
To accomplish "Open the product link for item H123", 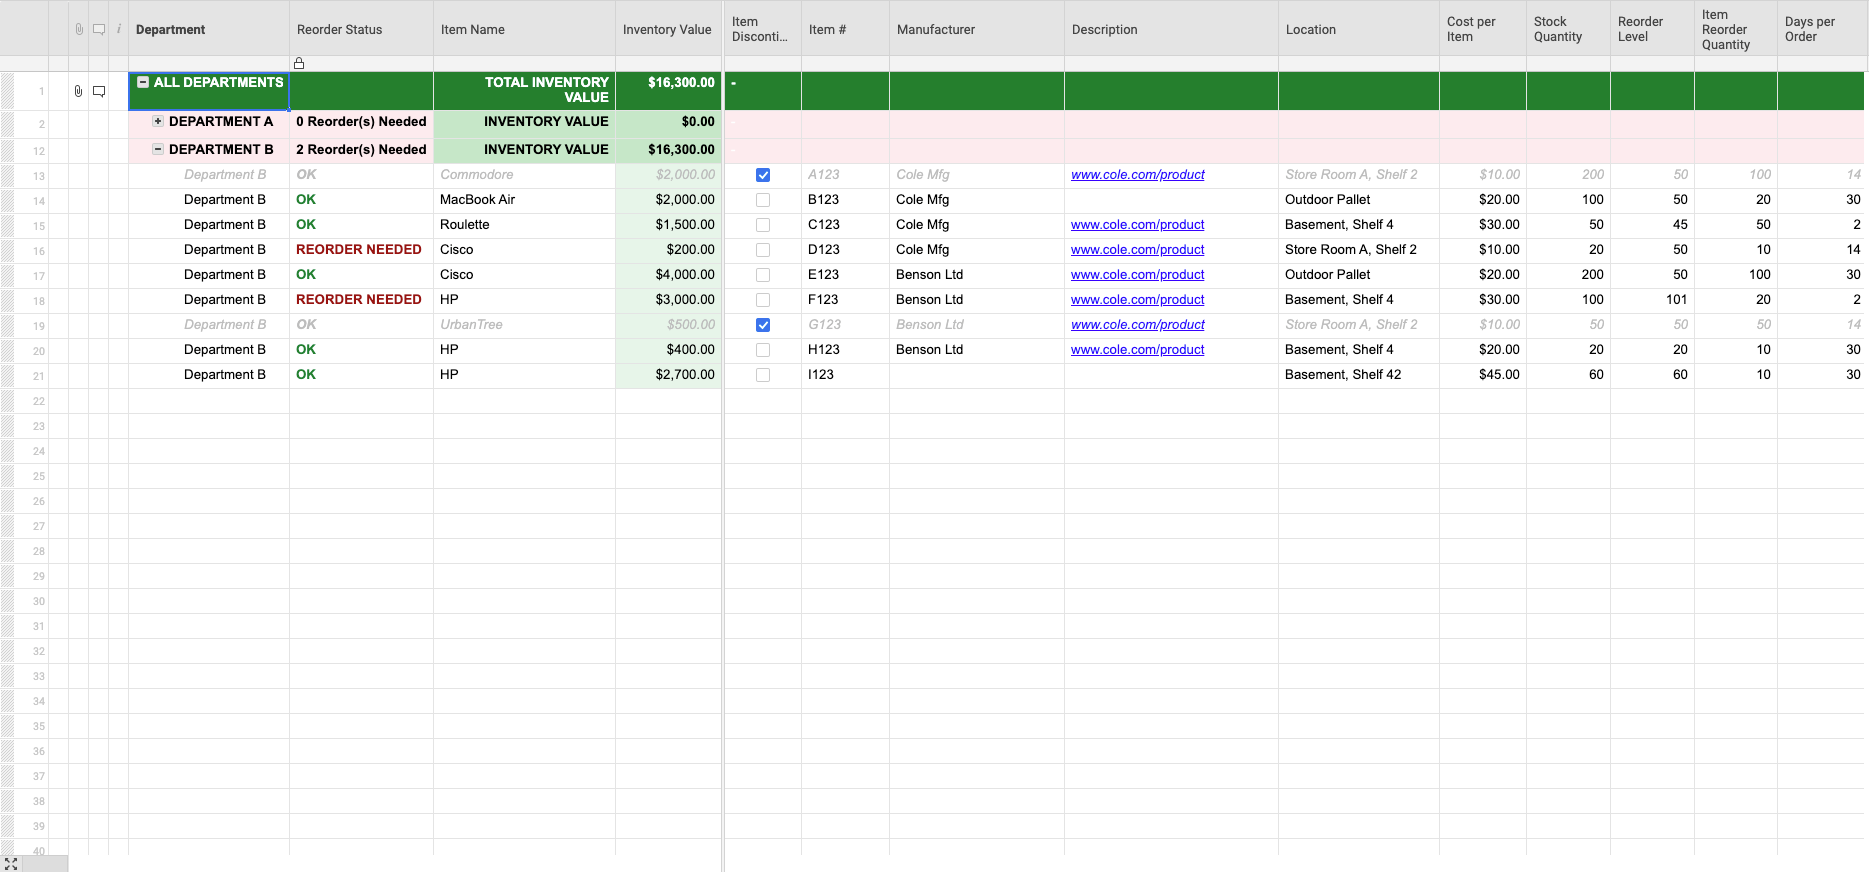I will click(1137, 350).
